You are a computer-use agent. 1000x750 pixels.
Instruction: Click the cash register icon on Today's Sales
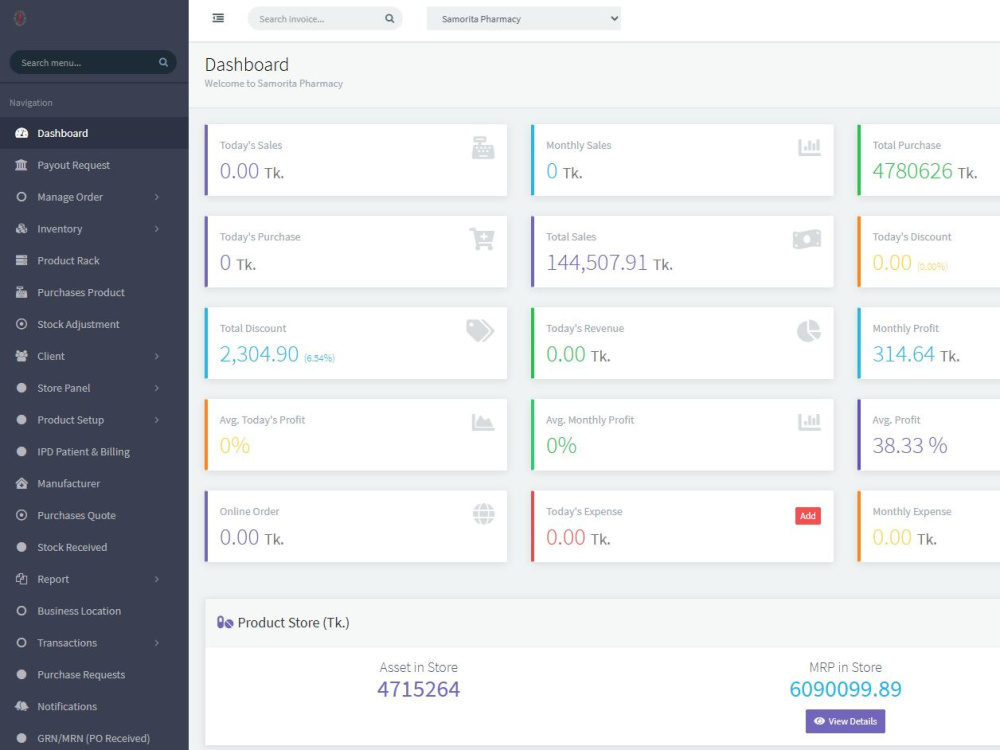pyautogui.click(x=483, y=147)
